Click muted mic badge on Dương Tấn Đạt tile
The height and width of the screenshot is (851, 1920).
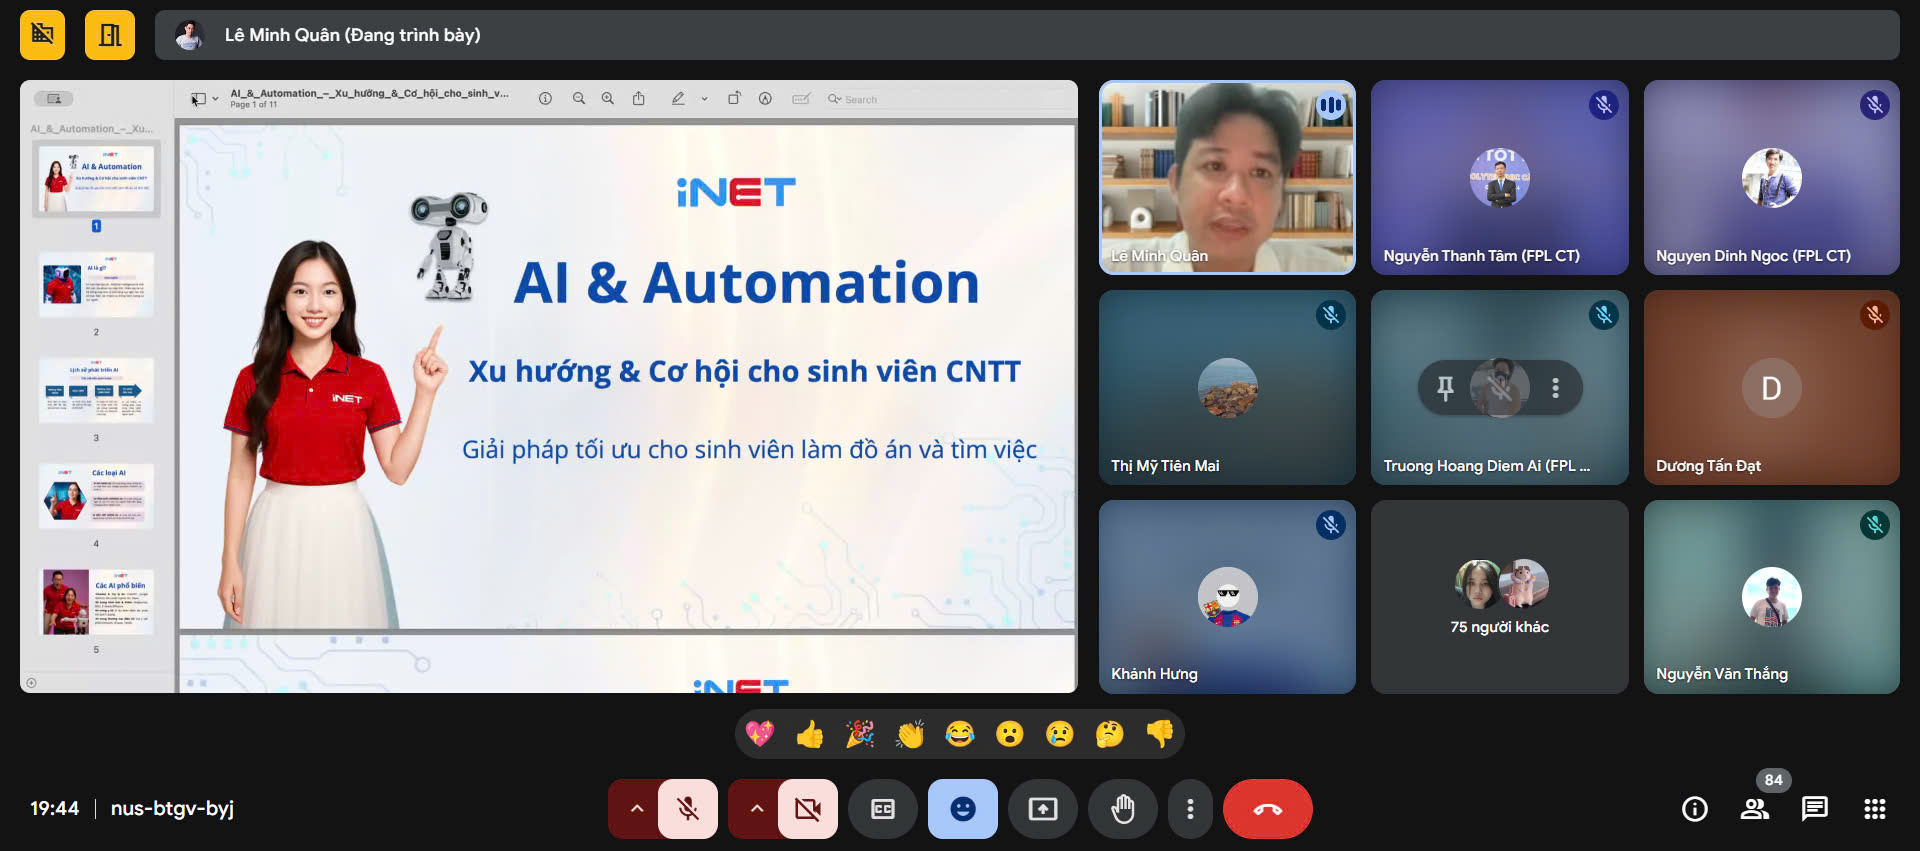1875,315
